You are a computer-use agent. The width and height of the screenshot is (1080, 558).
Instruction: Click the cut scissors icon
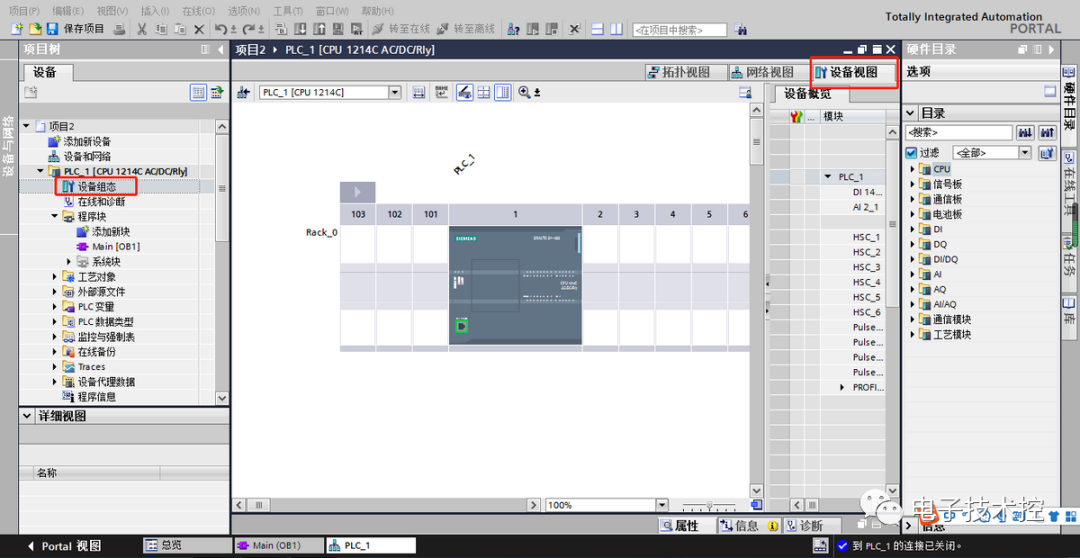coord(142,29)
